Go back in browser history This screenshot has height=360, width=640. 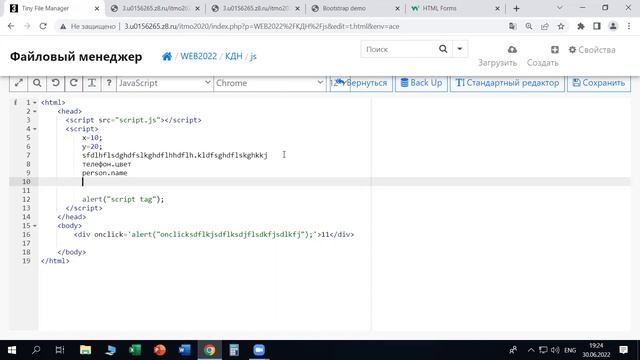pyautogui.click(x=11, y=26)
